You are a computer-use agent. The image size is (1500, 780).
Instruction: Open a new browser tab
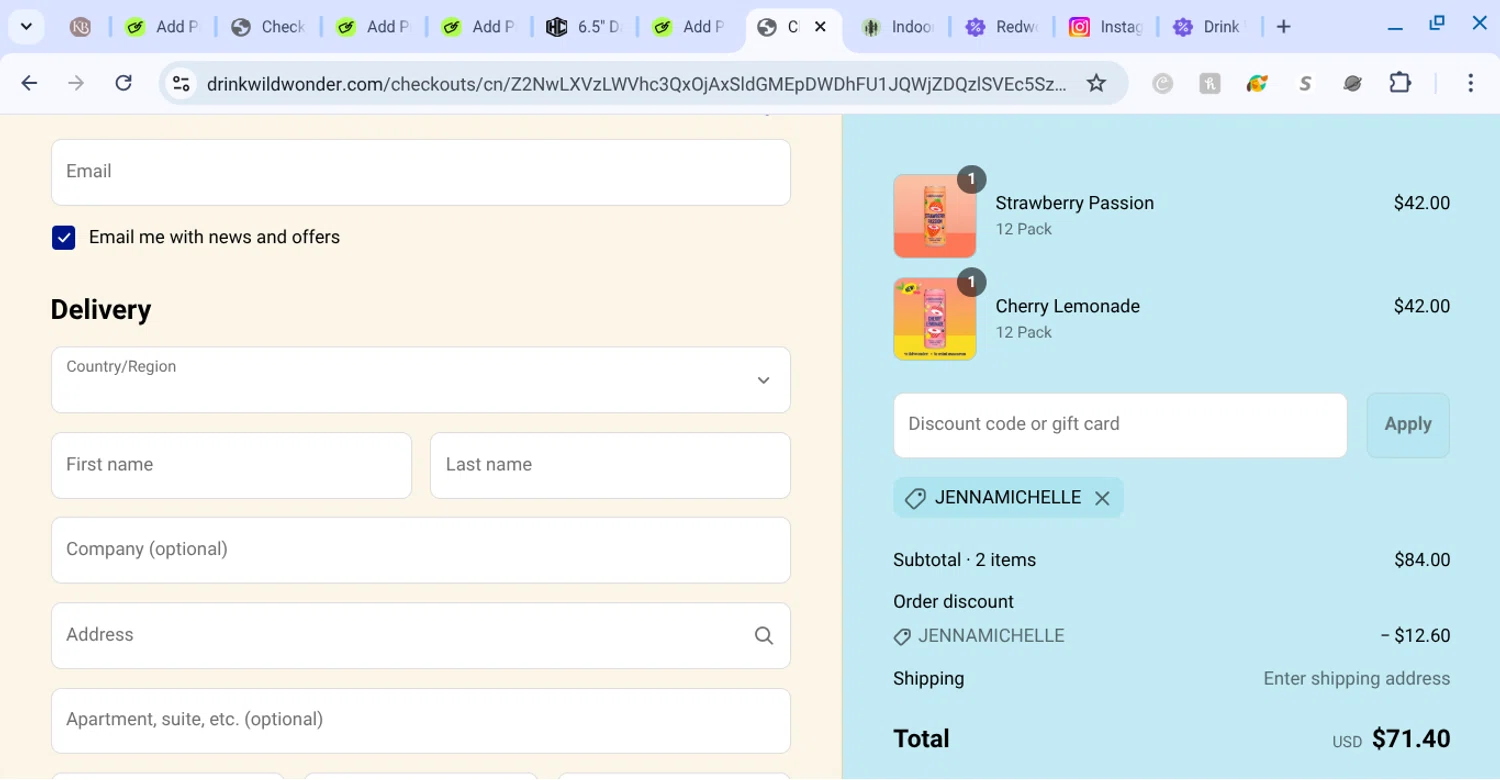[1284, 27]
